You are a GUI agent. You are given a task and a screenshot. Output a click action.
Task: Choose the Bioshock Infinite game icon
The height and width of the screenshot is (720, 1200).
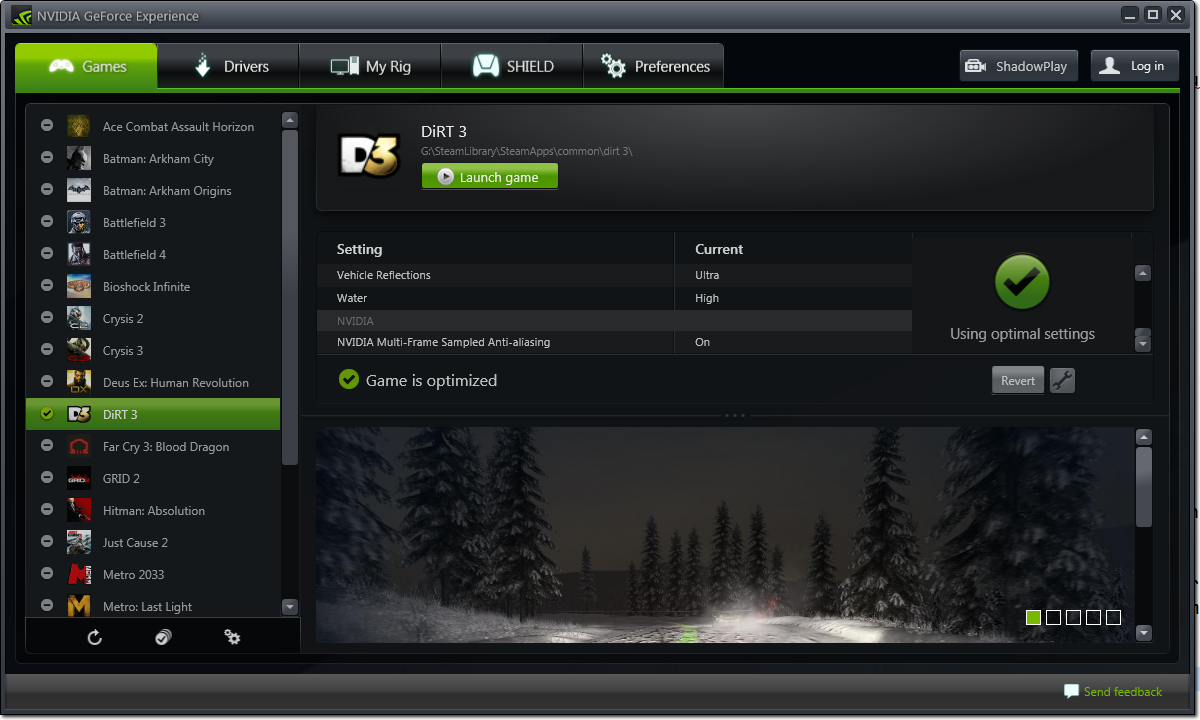tap(79, 286)
